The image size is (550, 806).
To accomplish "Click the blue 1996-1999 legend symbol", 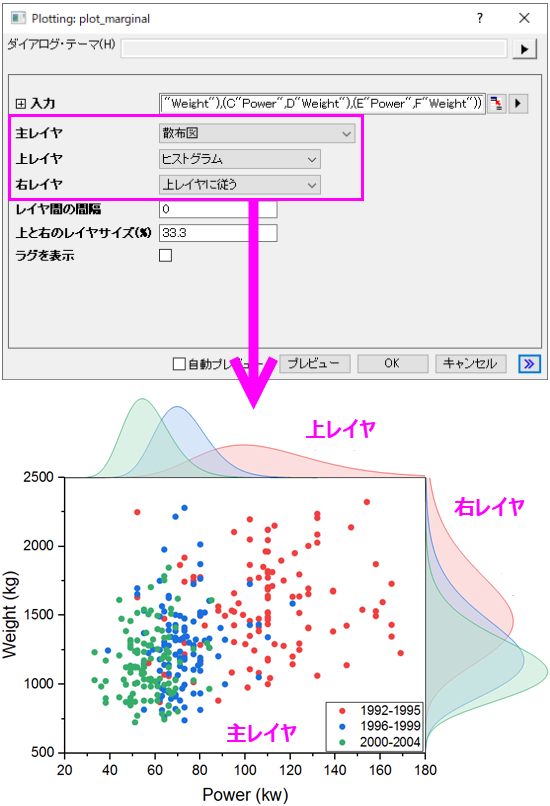I will [342, 727].
